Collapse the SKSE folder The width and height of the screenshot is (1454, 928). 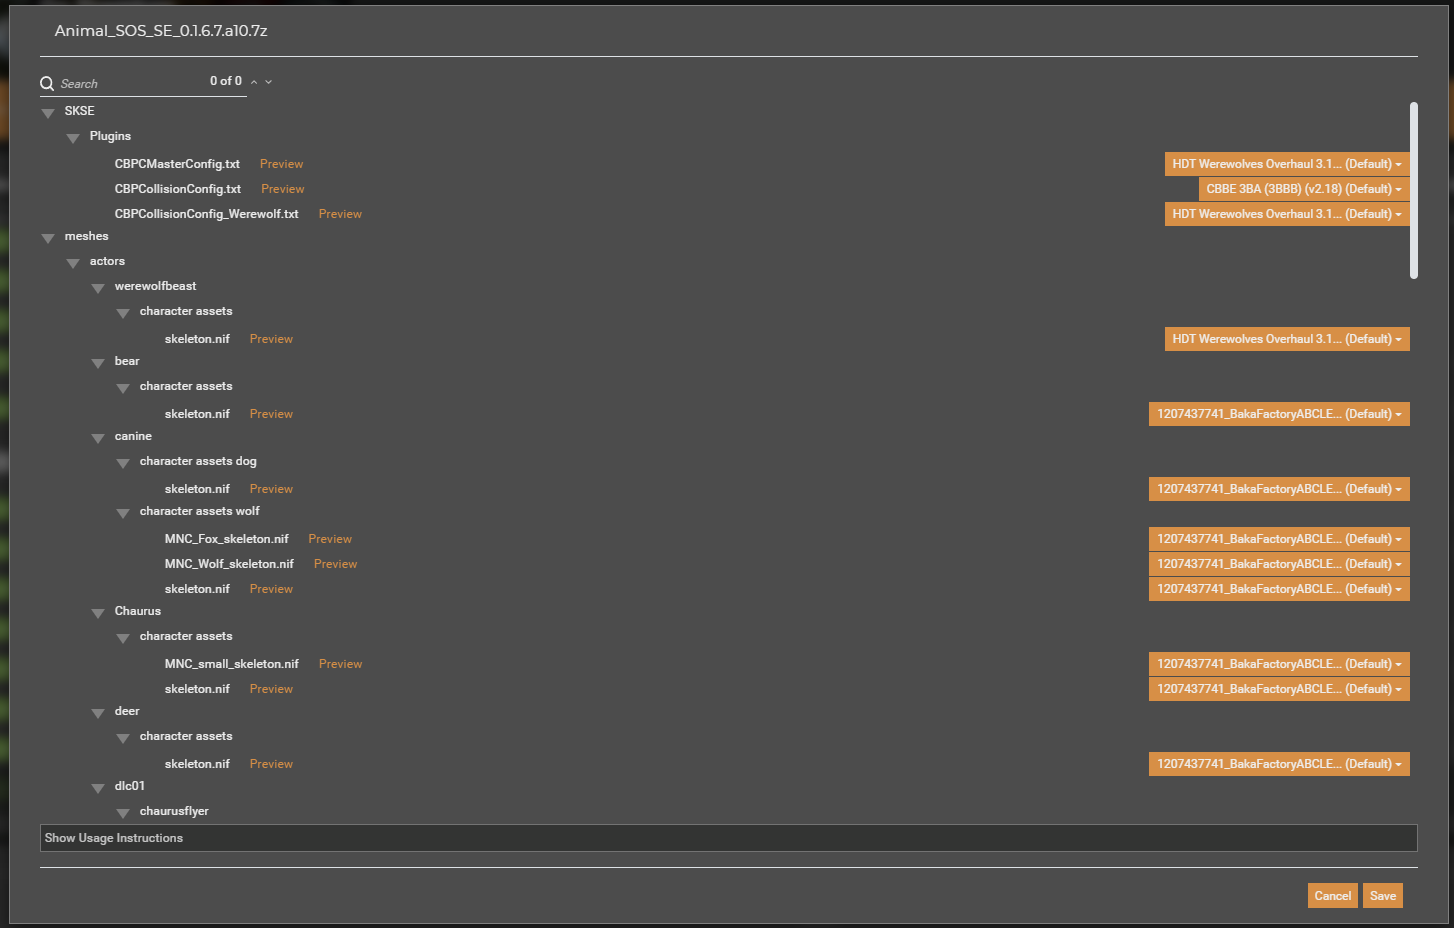pyautogui.click(x=48, y=113)
